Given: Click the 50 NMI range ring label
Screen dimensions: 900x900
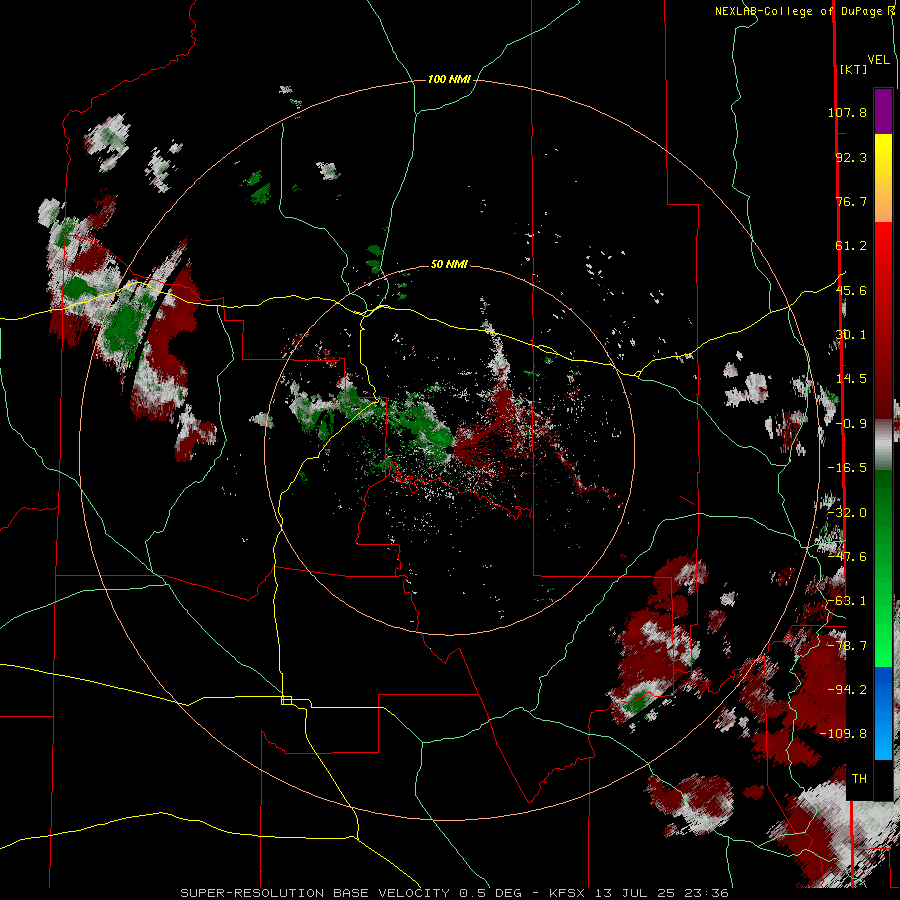Looking at the screenshot, I should pos(449,265).
